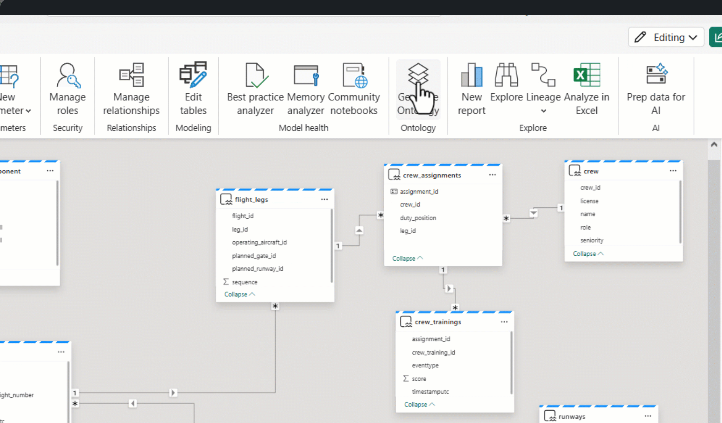The height and width of the screenshot is (423, 722).
Task: Select the crew_trainings table header
Action: [x=454, y=322]
